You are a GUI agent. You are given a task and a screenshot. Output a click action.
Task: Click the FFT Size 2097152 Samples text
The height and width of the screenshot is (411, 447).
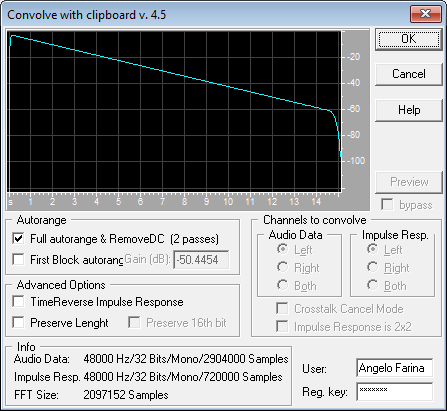click(91, 395)
